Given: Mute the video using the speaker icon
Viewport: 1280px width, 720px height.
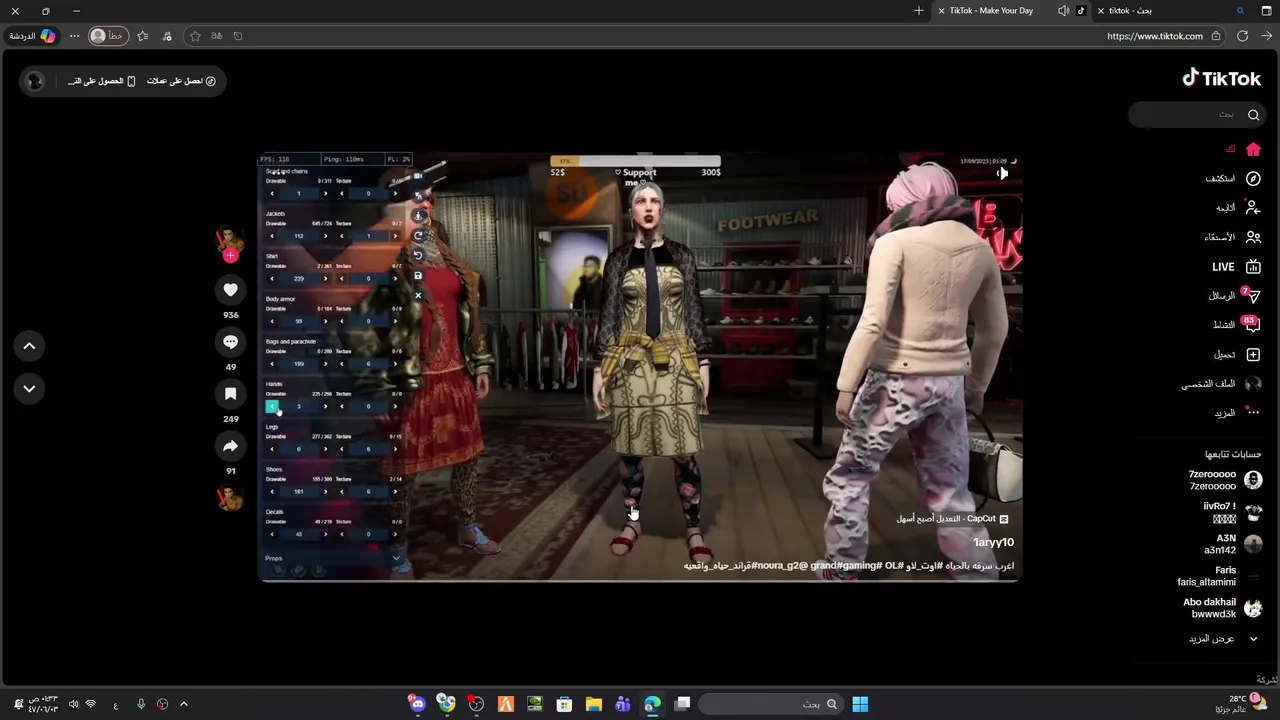Looking at the screenshot, I should 1002,173.
